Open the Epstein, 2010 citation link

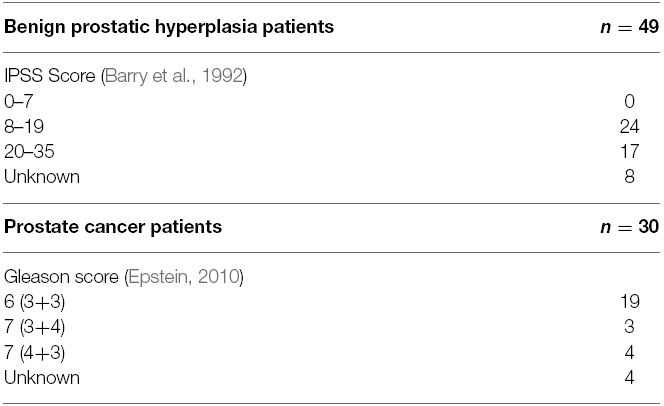184,277
